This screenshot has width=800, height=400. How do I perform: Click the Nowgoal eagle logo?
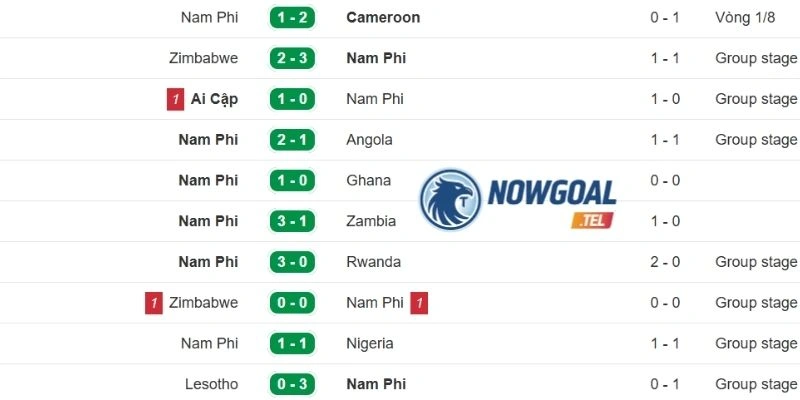pyautogui.click(x=450, y=199)
